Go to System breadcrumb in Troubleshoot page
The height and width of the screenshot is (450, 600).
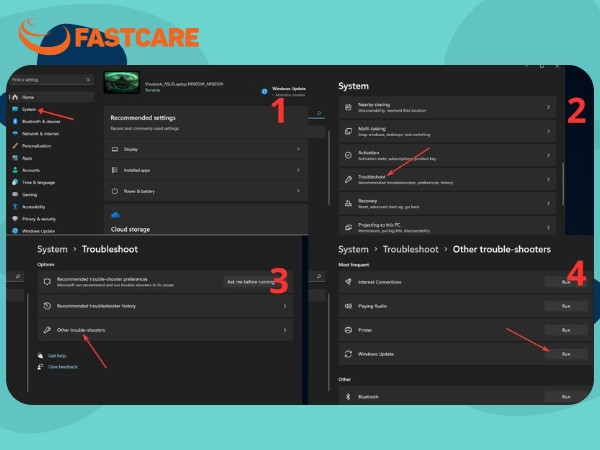click(52, 249)
